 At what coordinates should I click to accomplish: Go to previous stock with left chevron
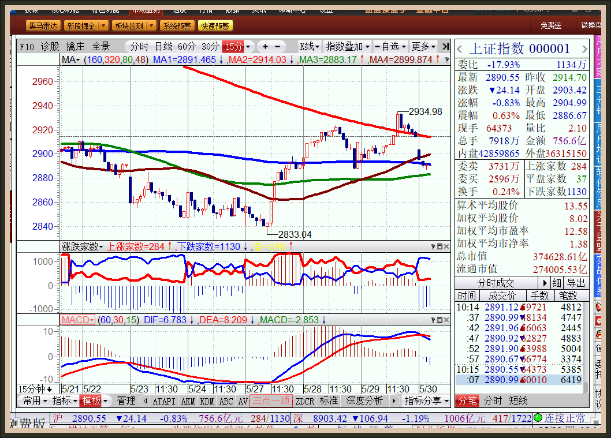point(460,49)
